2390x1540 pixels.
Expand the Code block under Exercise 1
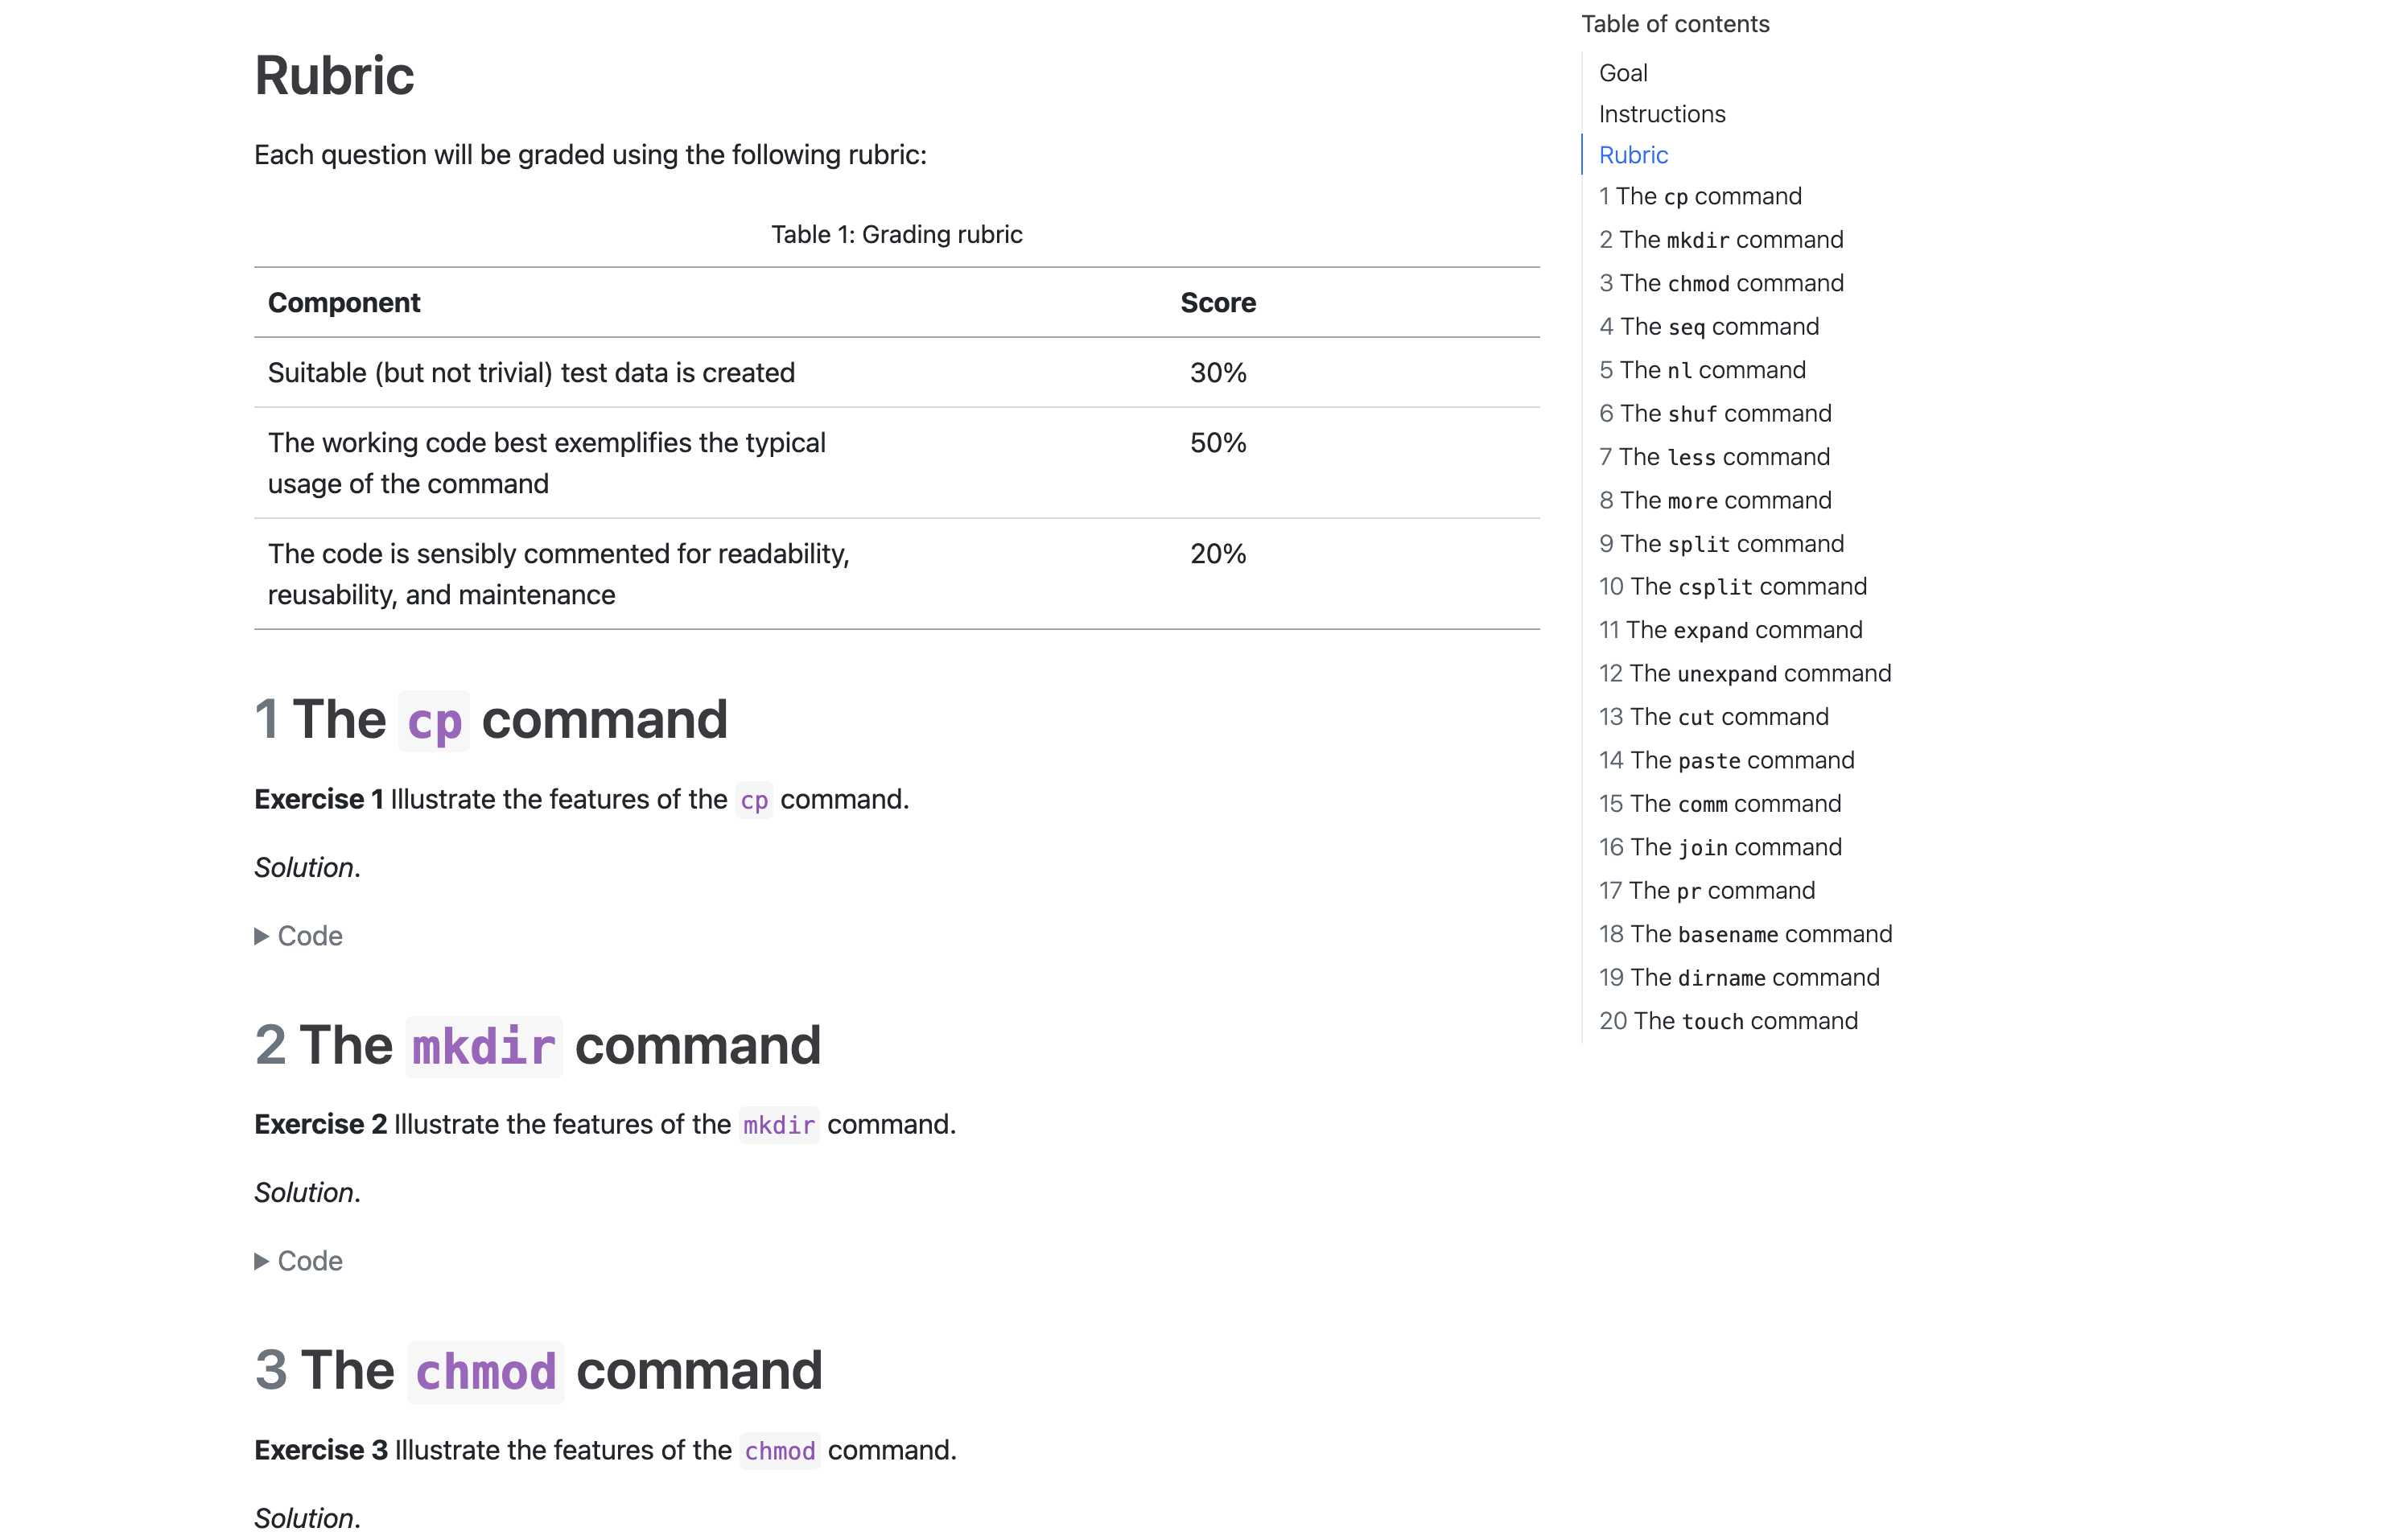pyautogui.click(x=298, y=936)
